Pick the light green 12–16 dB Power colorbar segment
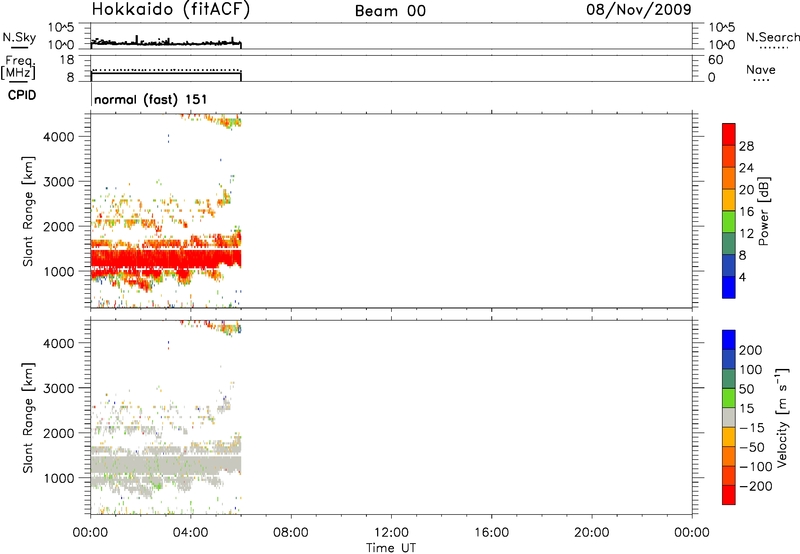This screenshot has height=554, width=800. pyautogui.click(x=729, y=221)
